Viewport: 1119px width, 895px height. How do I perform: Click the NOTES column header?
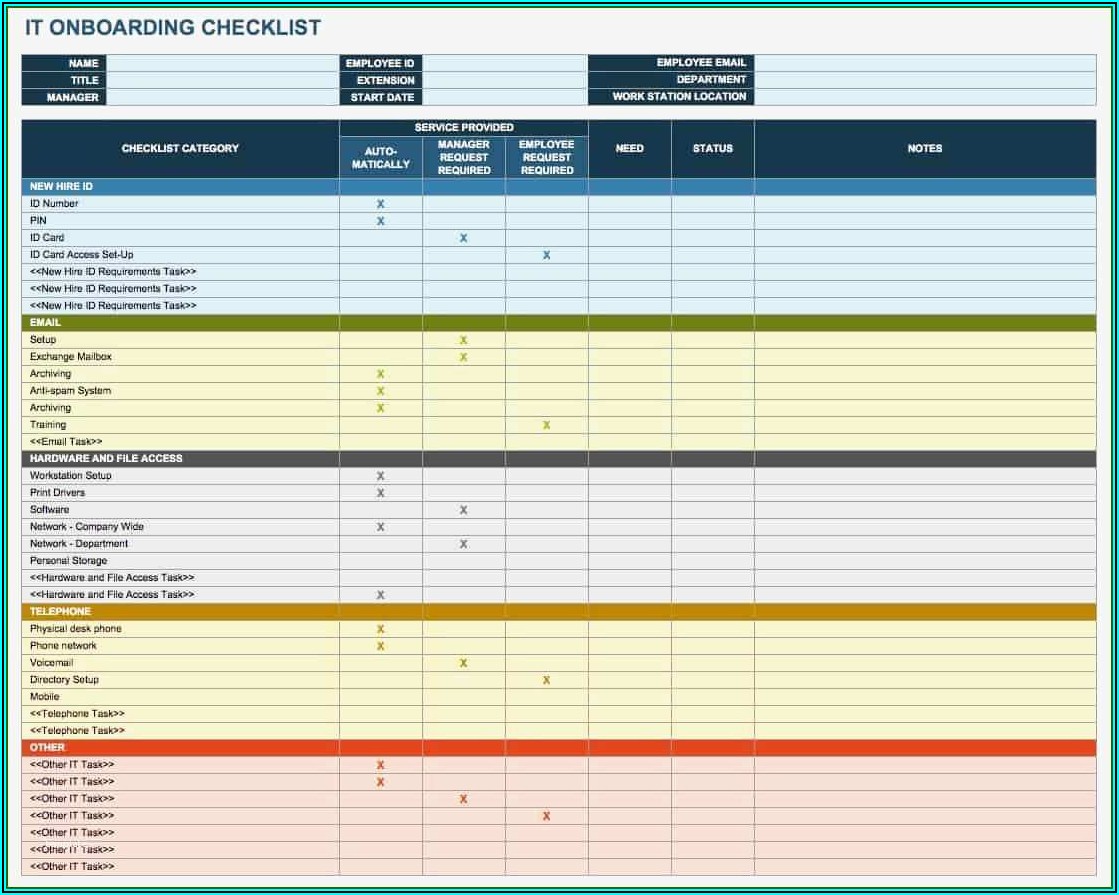(924, 149)
